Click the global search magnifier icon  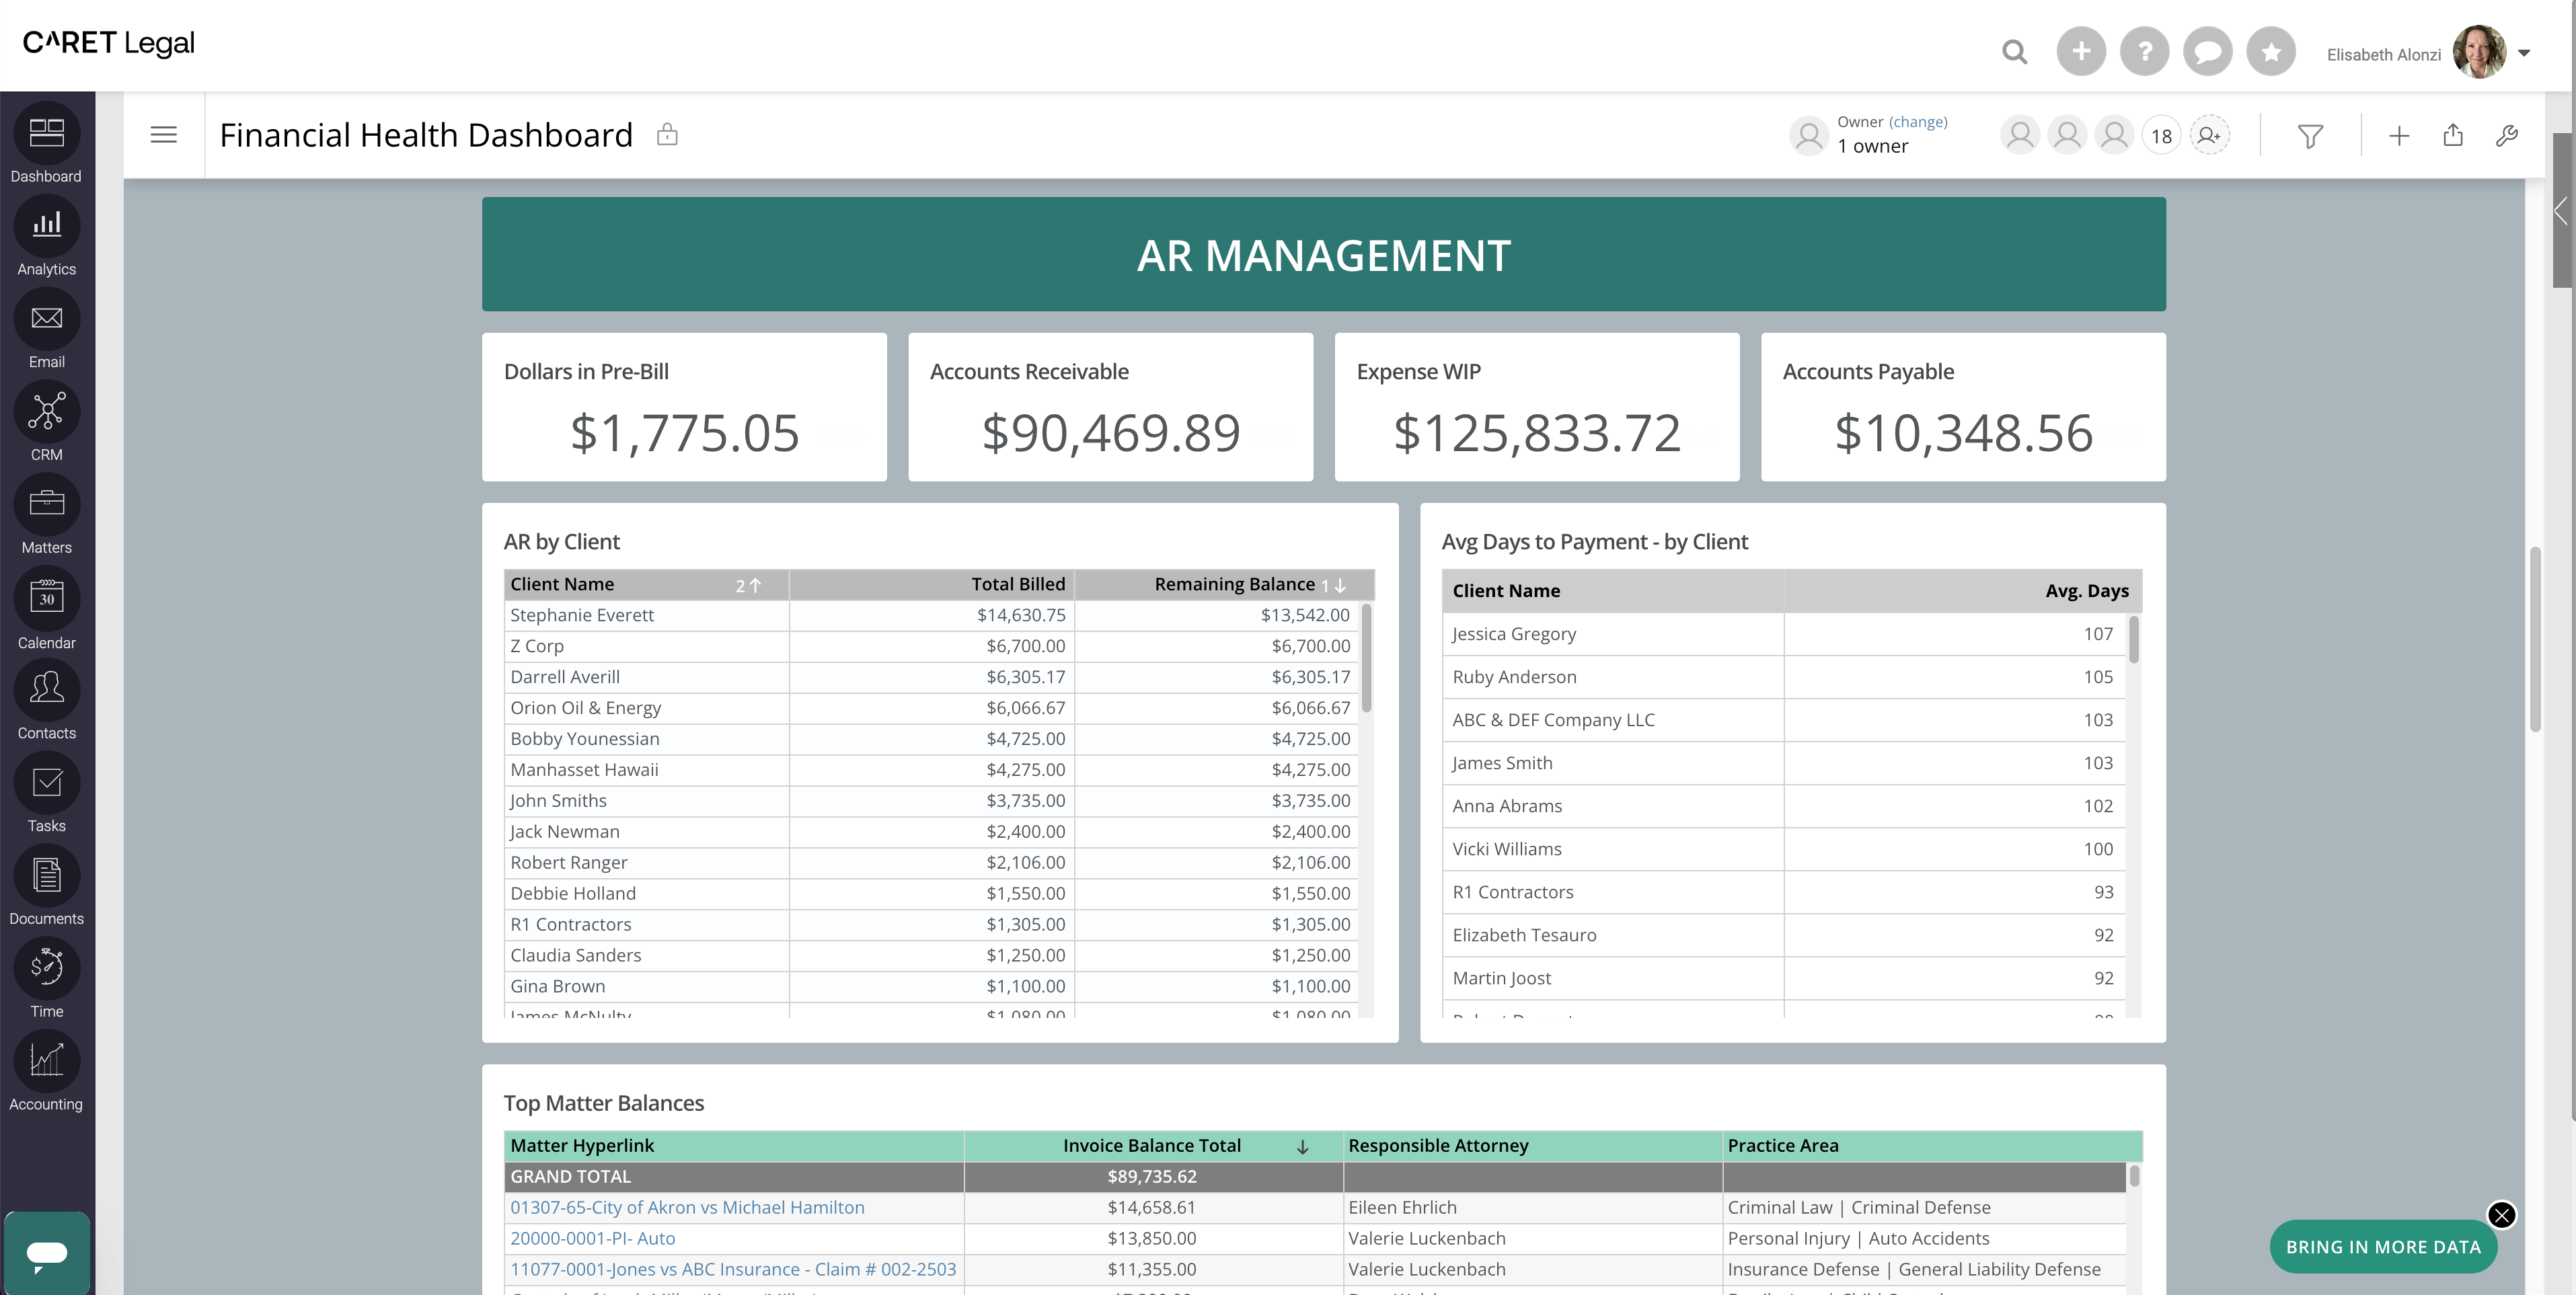2014,52
